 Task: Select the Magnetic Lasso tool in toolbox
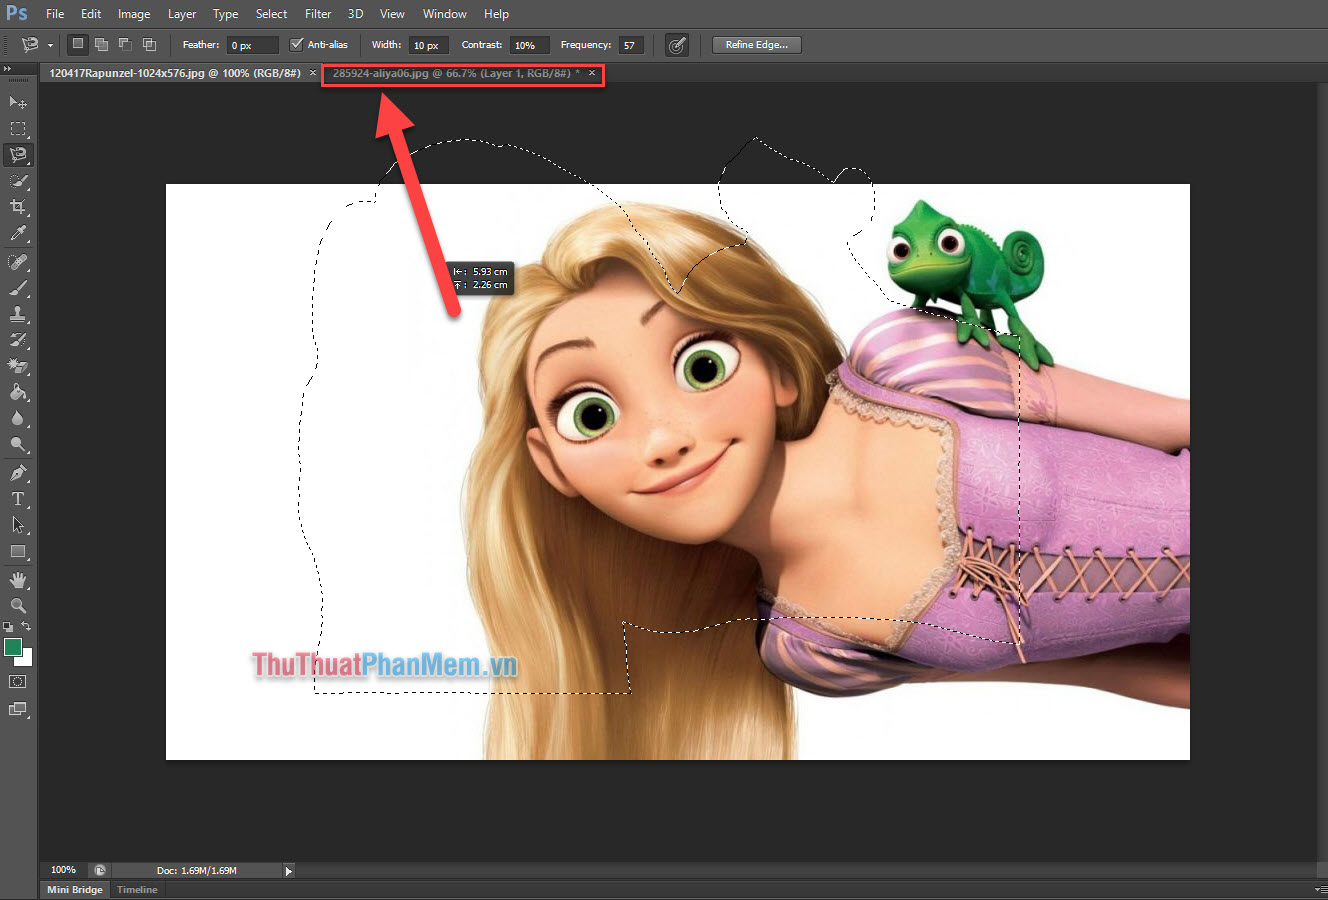pyautogui.click(x=18, y=155)
